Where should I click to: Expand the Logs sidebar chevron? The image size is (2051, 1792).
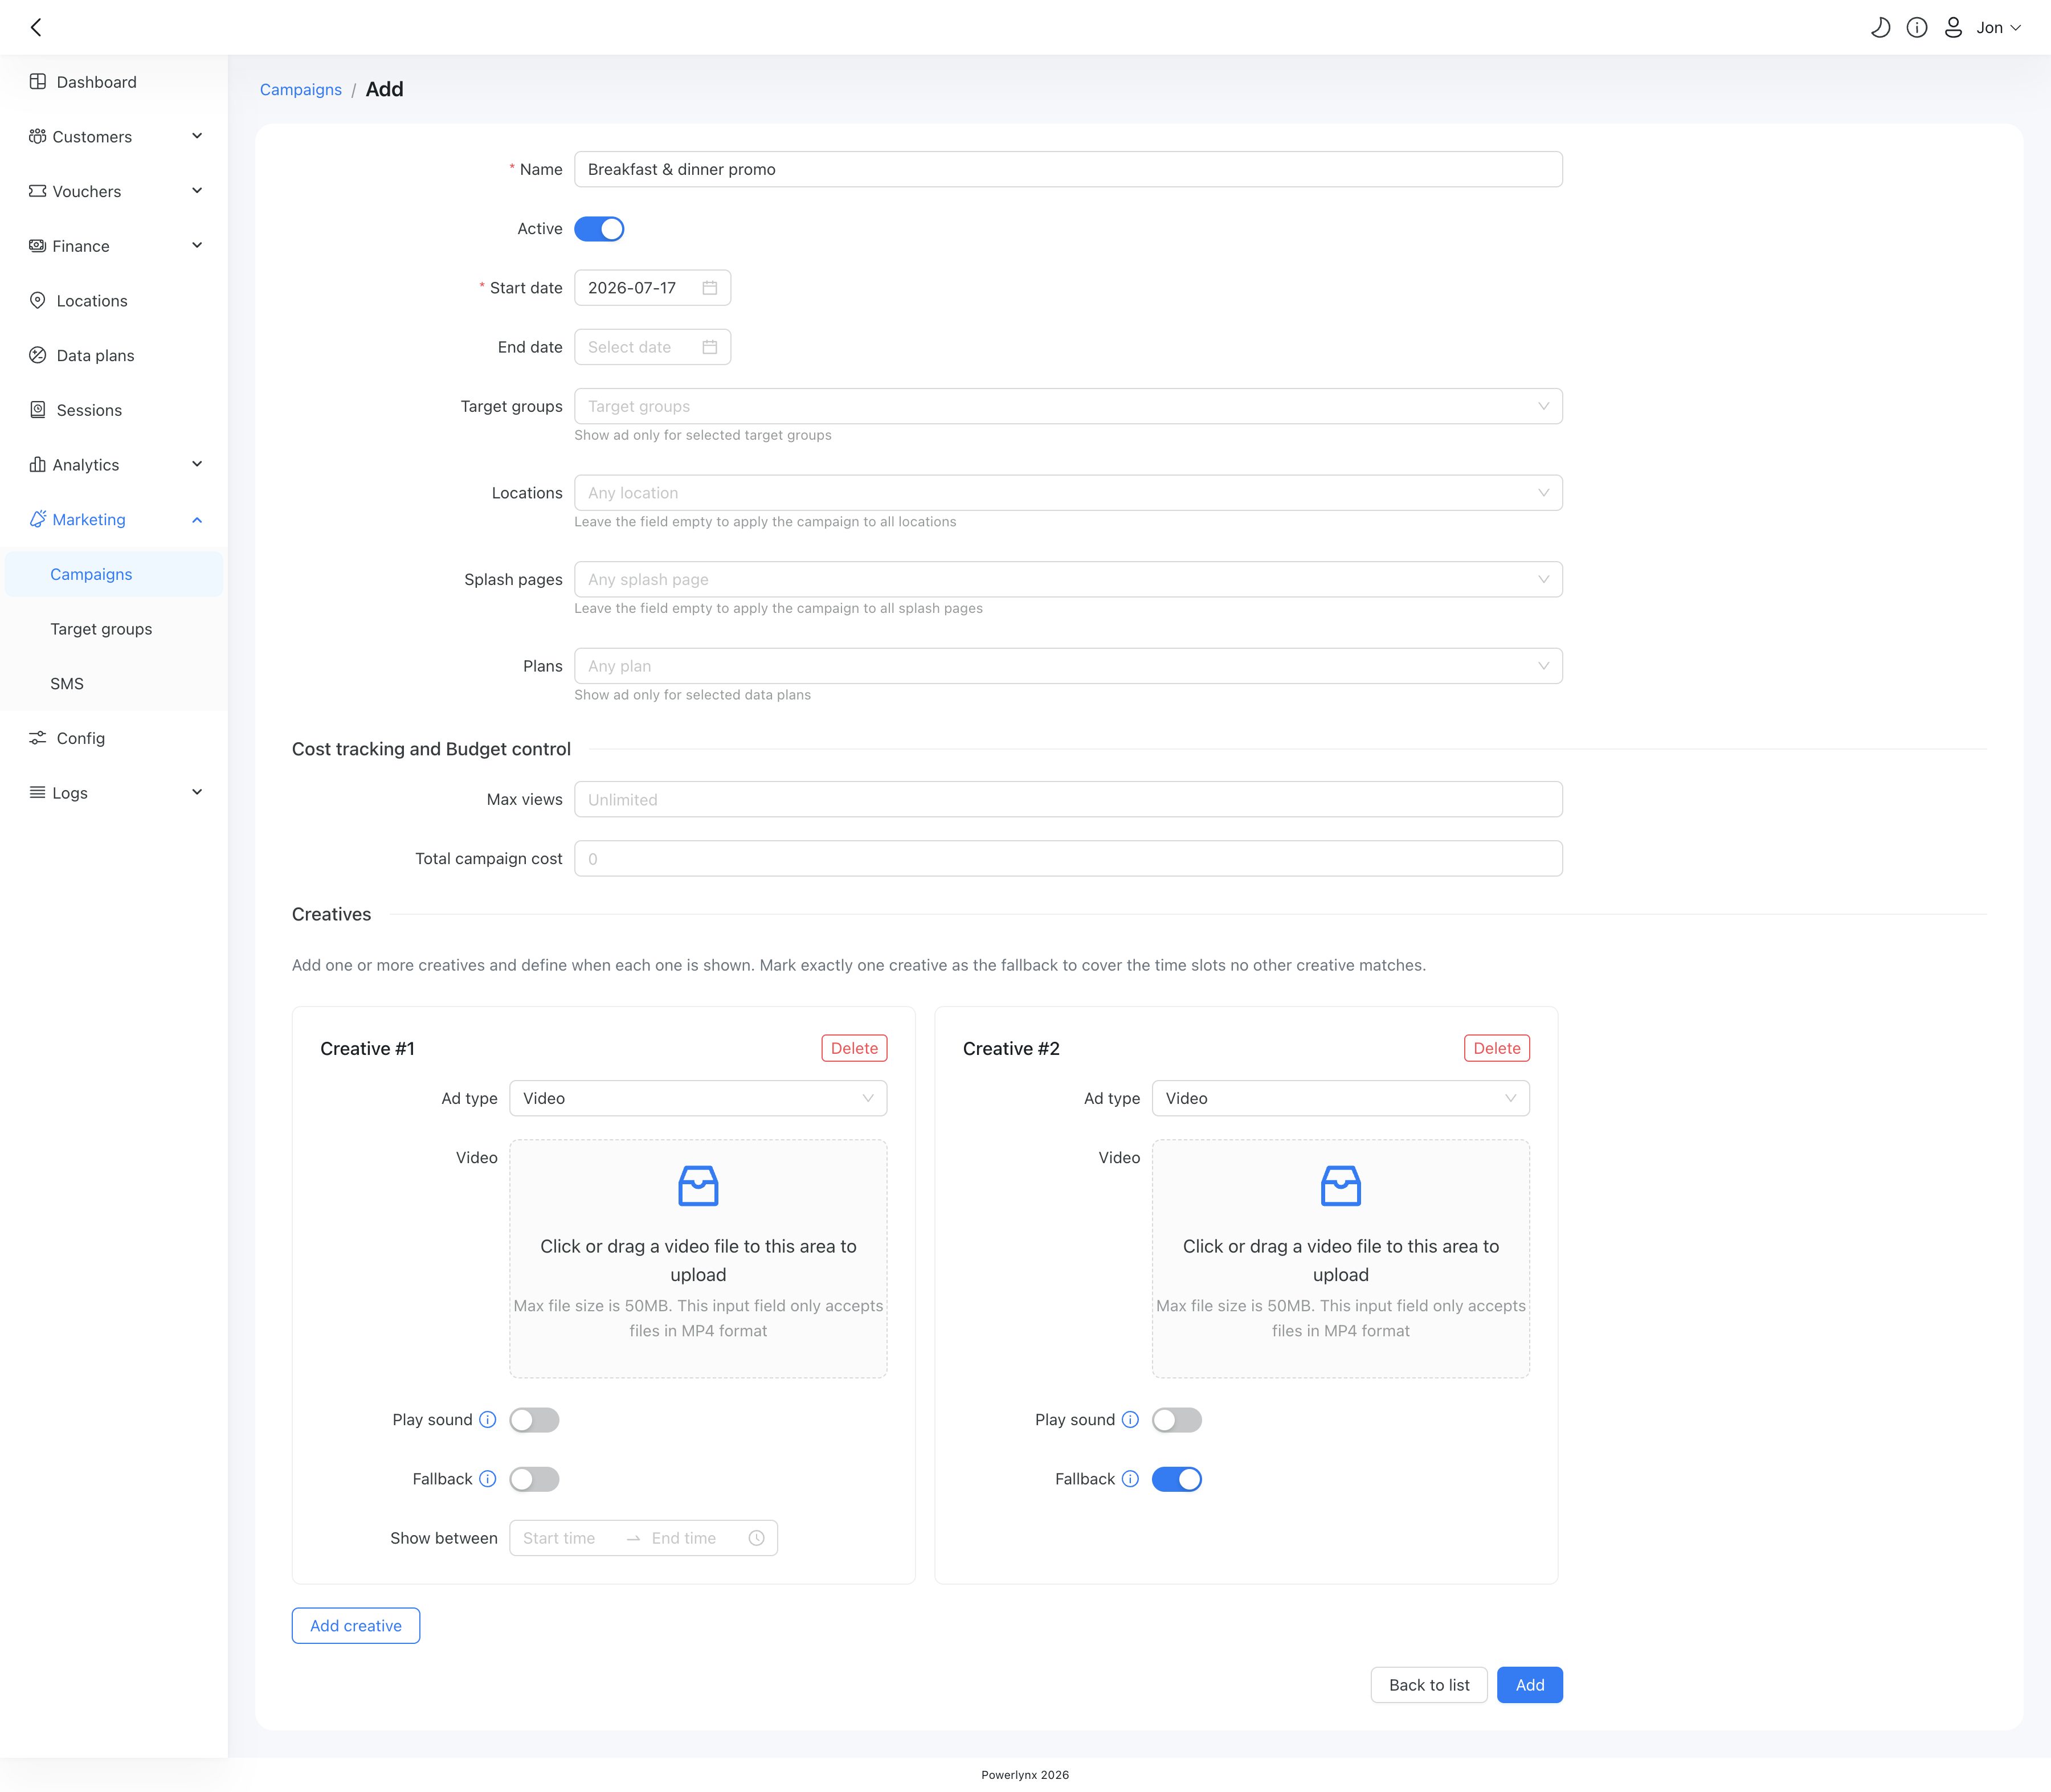point(197,792)
